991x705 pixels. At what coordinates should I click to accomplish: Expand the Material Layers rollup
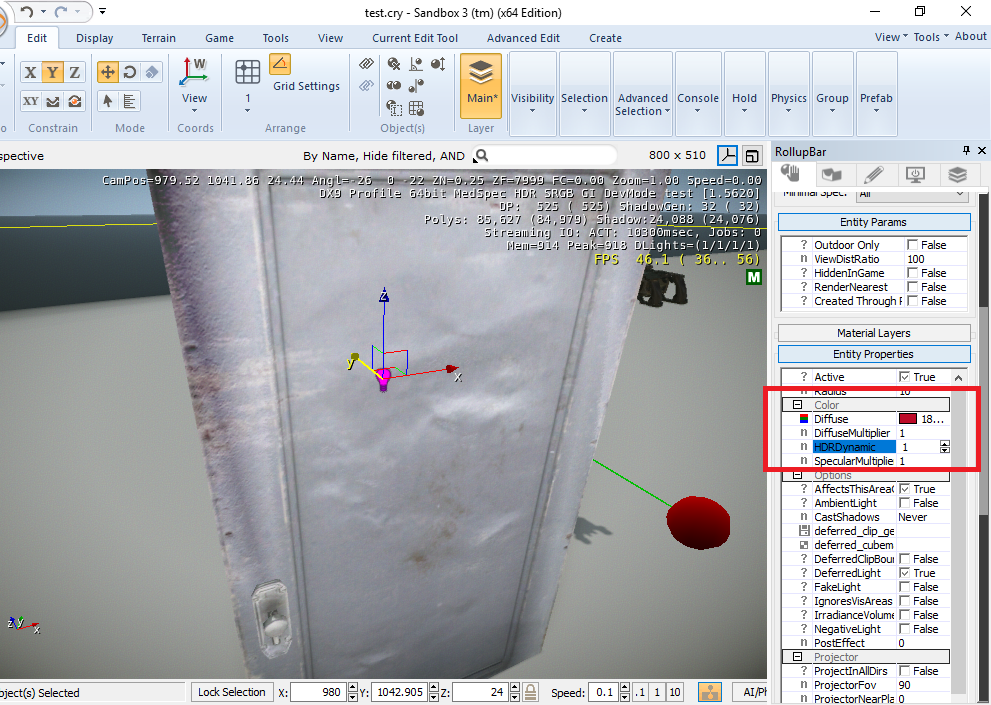(x=873, y=333)
